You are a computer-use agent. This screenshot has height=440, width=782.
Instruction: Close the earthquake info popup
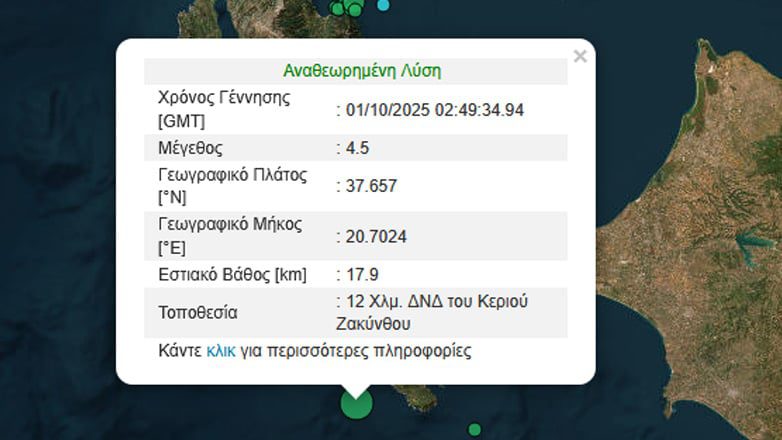tap(580, 57)
